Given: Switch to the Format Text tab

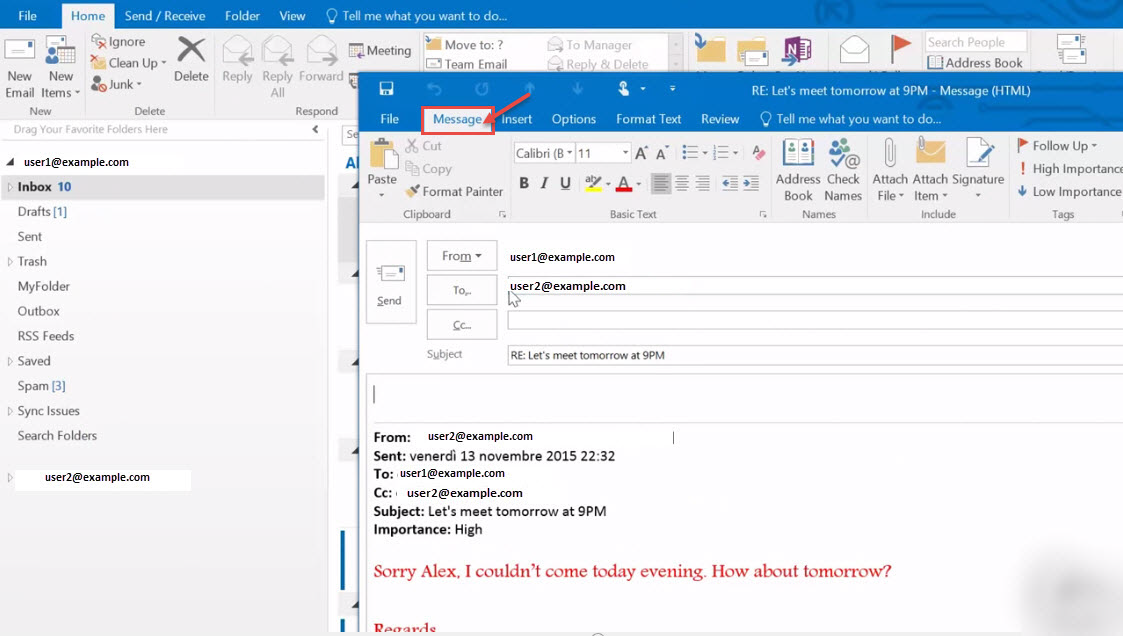Looking at the screenshot, I should (x=648, y=118).
